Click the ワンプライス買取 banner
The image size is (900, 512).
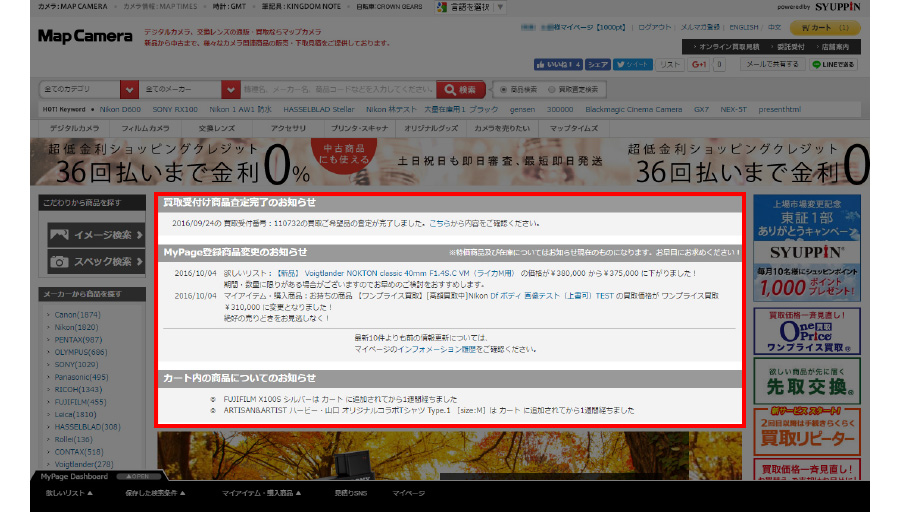(806, 331)
